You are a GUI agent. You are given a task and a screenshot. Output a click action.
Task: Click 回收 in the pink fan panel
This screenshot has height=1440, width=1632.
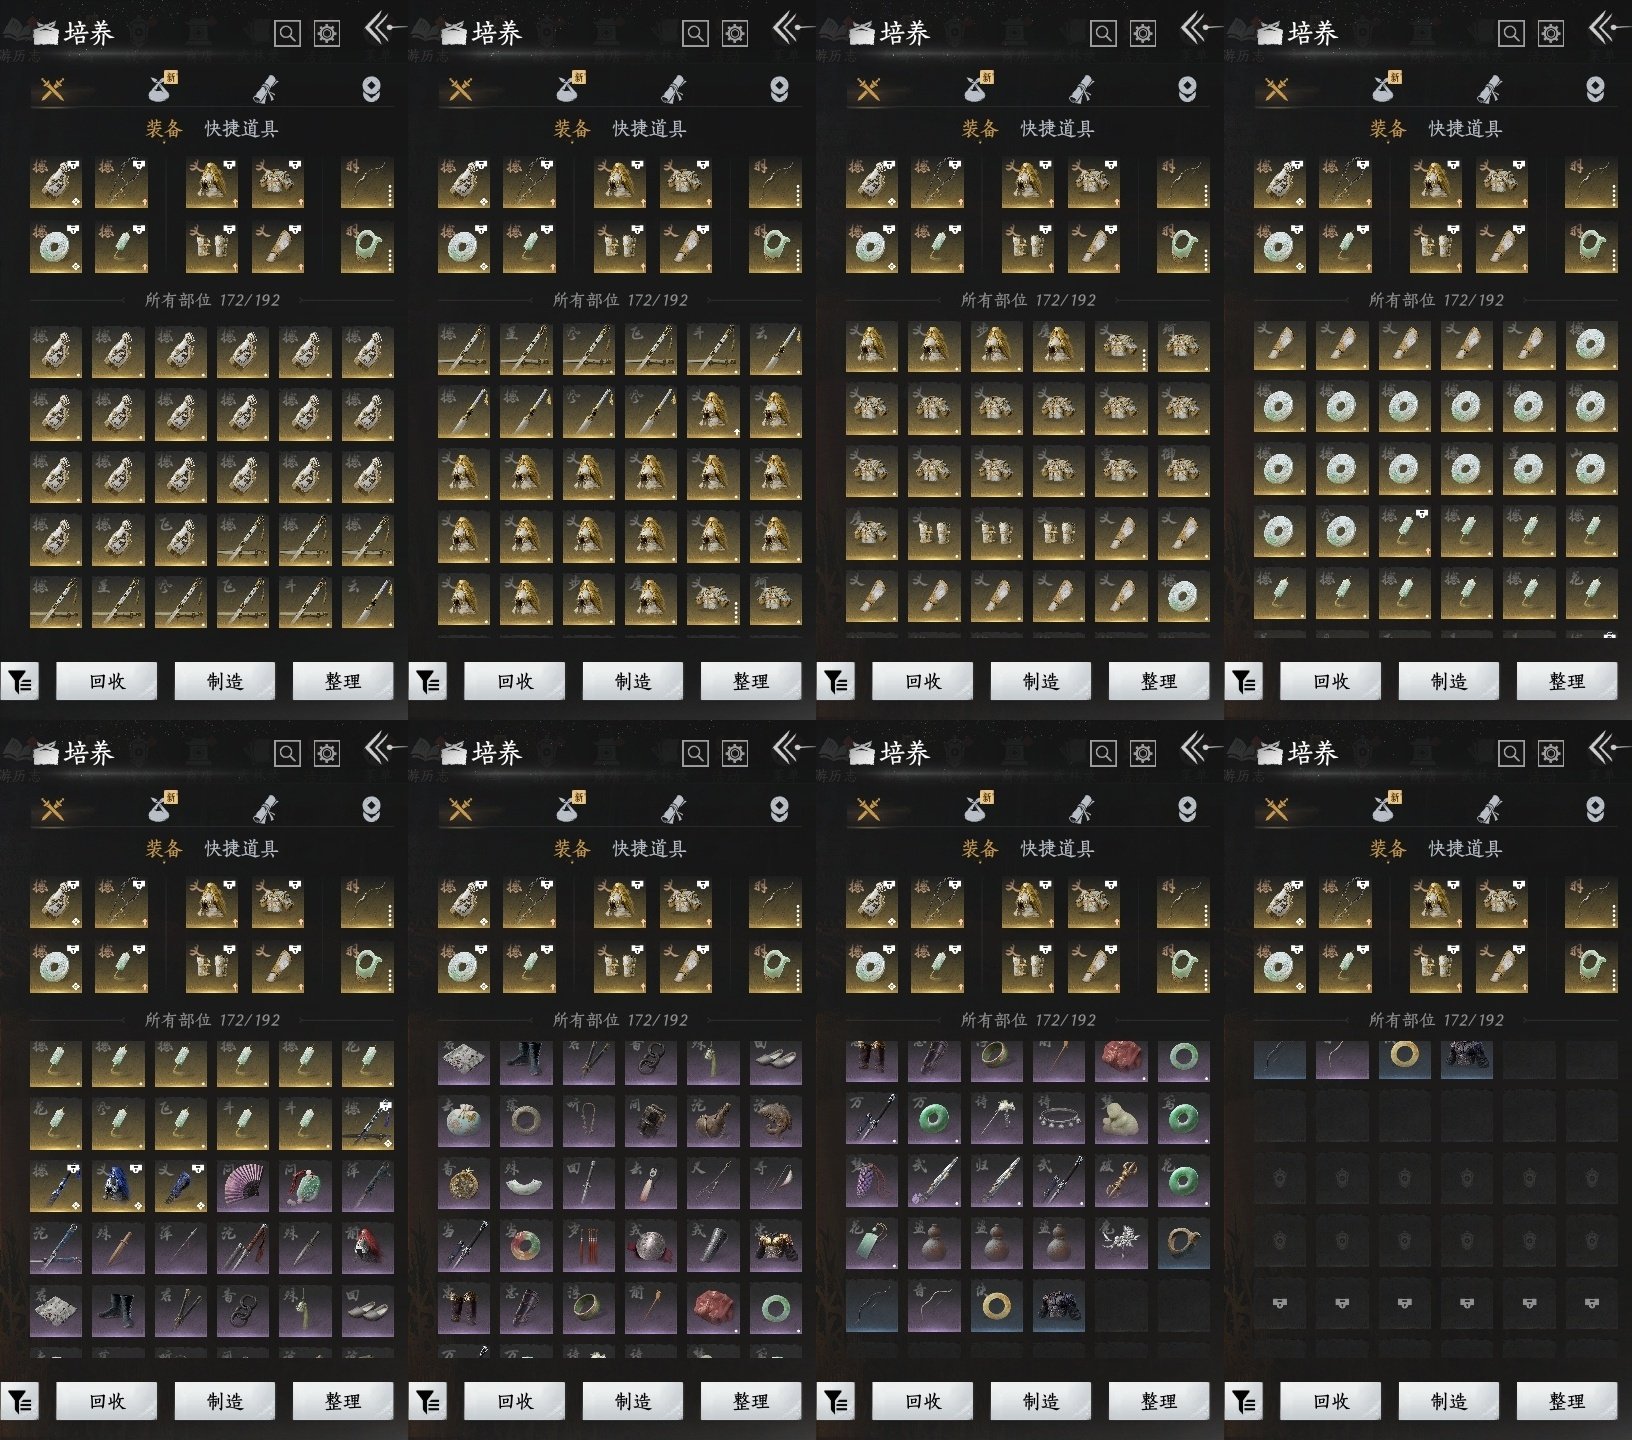click(107, 1402)
